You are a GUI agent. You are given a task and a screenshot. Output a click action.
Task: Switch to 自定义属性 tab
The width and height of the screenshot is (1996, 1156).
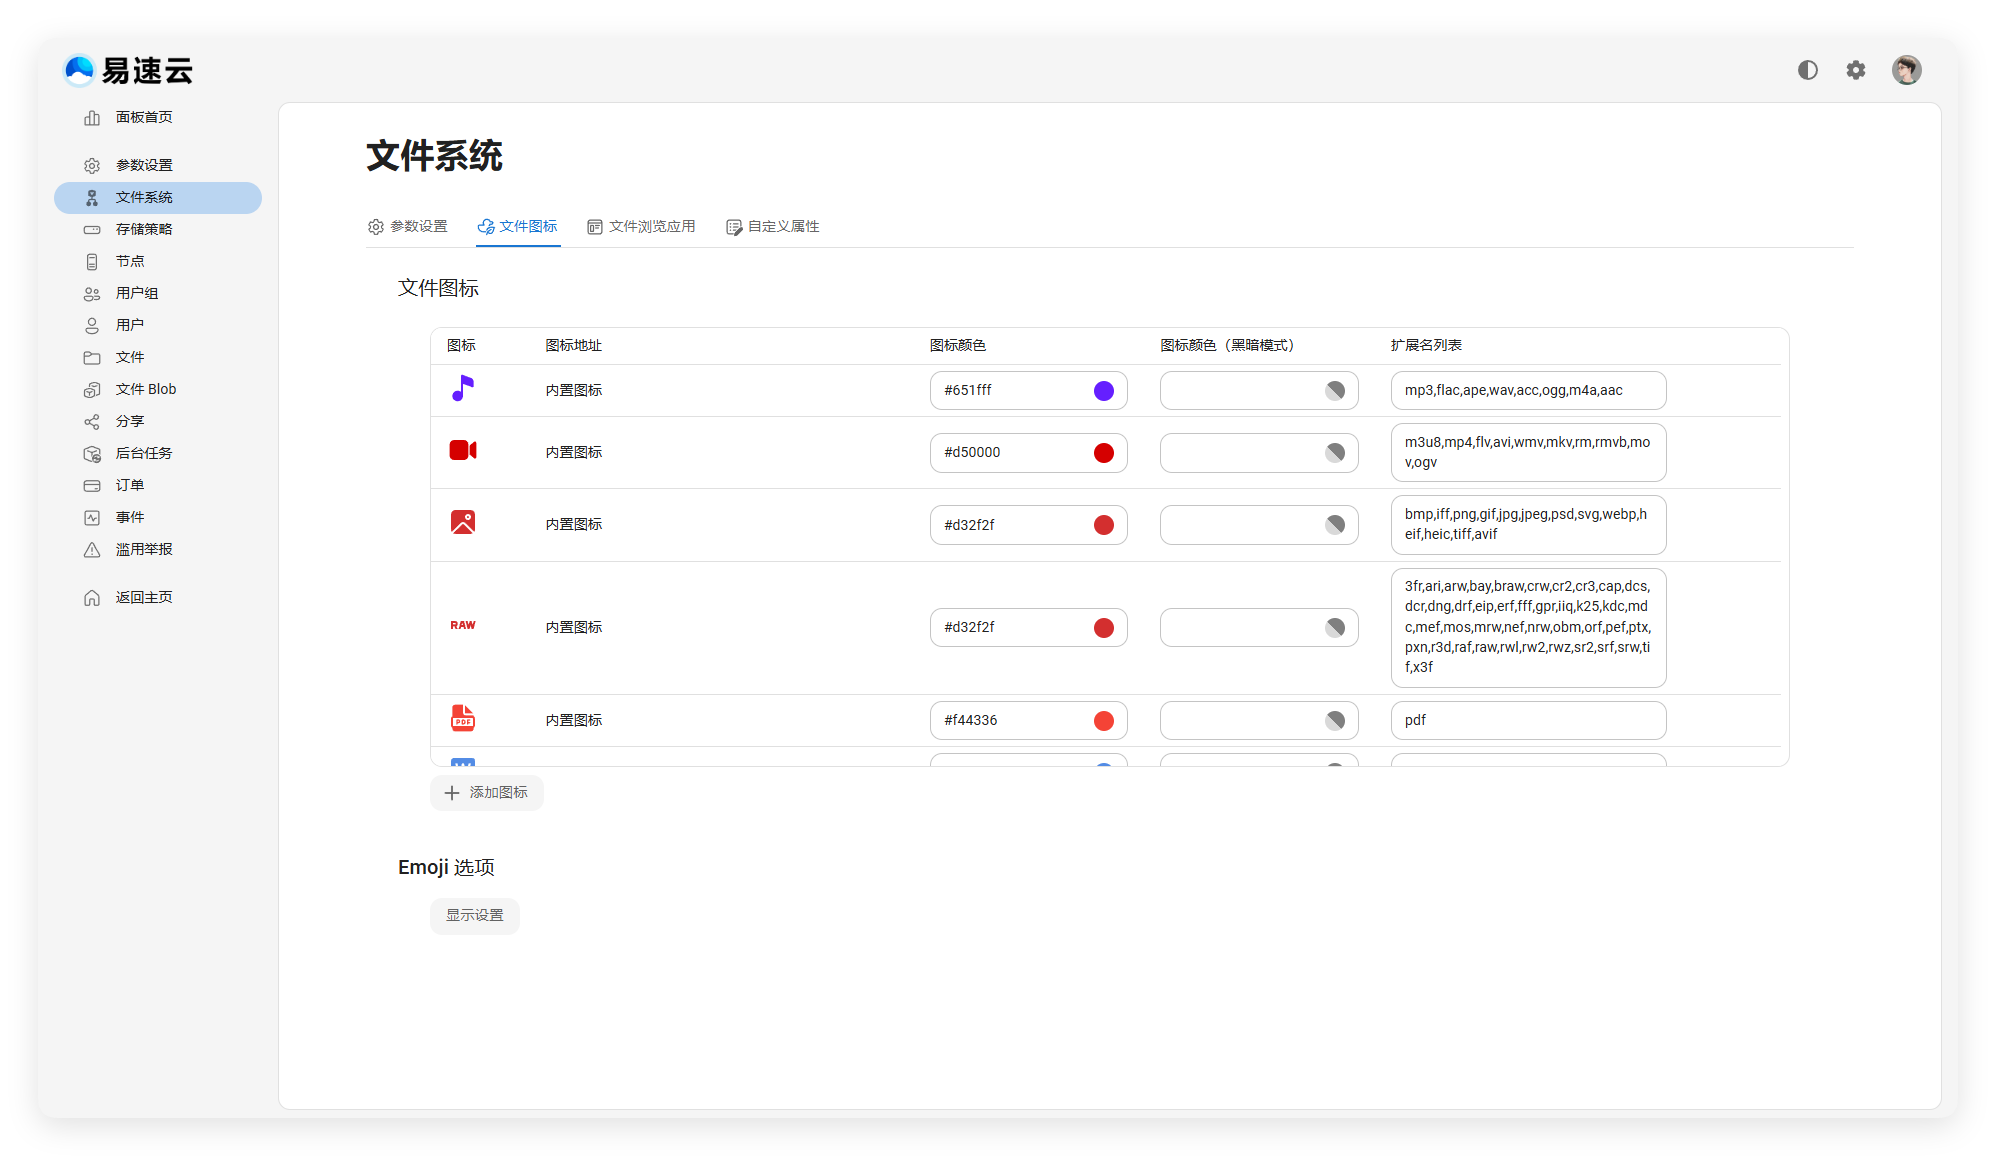pos(773,227)
